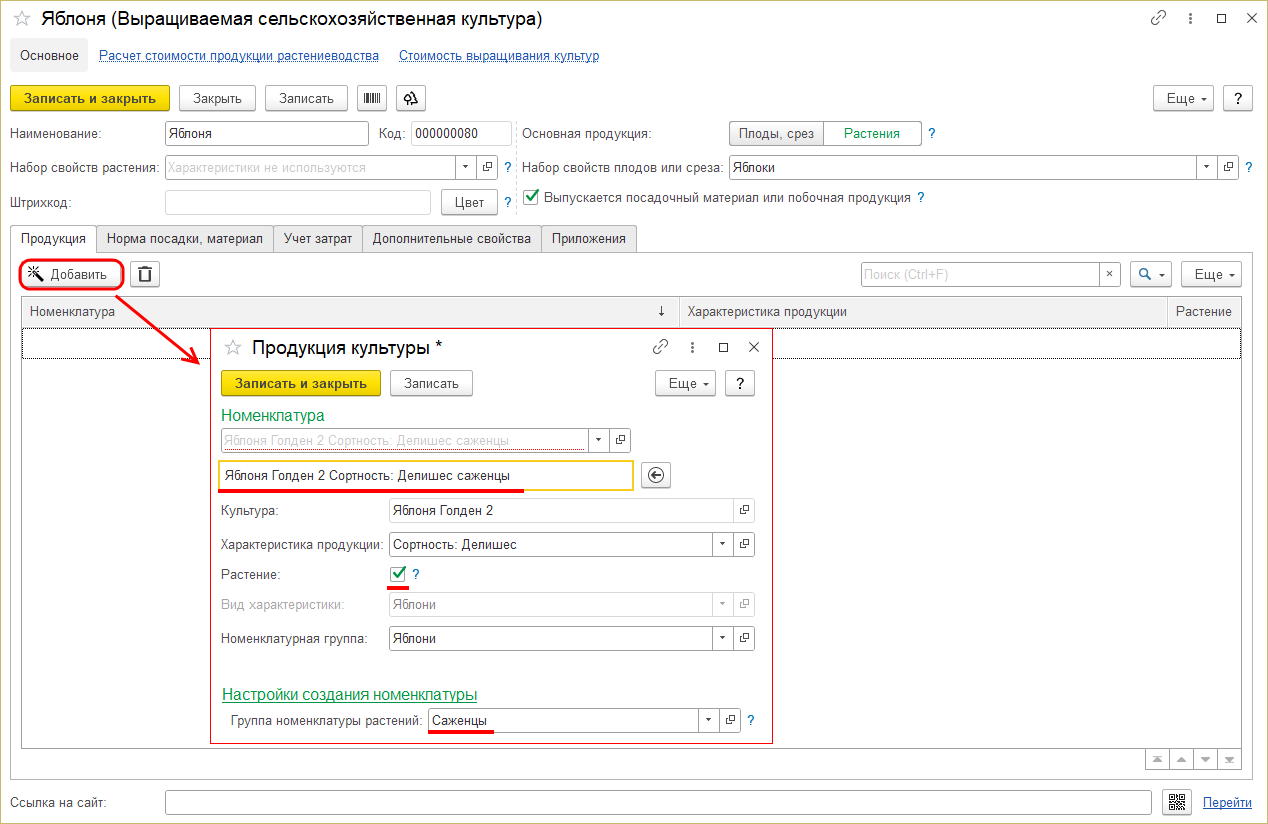Uncheck Выпускается посадочный материал checkbox
The height and width of the screenshot is (824, 1268).
pyautogui.click(x=531, y=197)
